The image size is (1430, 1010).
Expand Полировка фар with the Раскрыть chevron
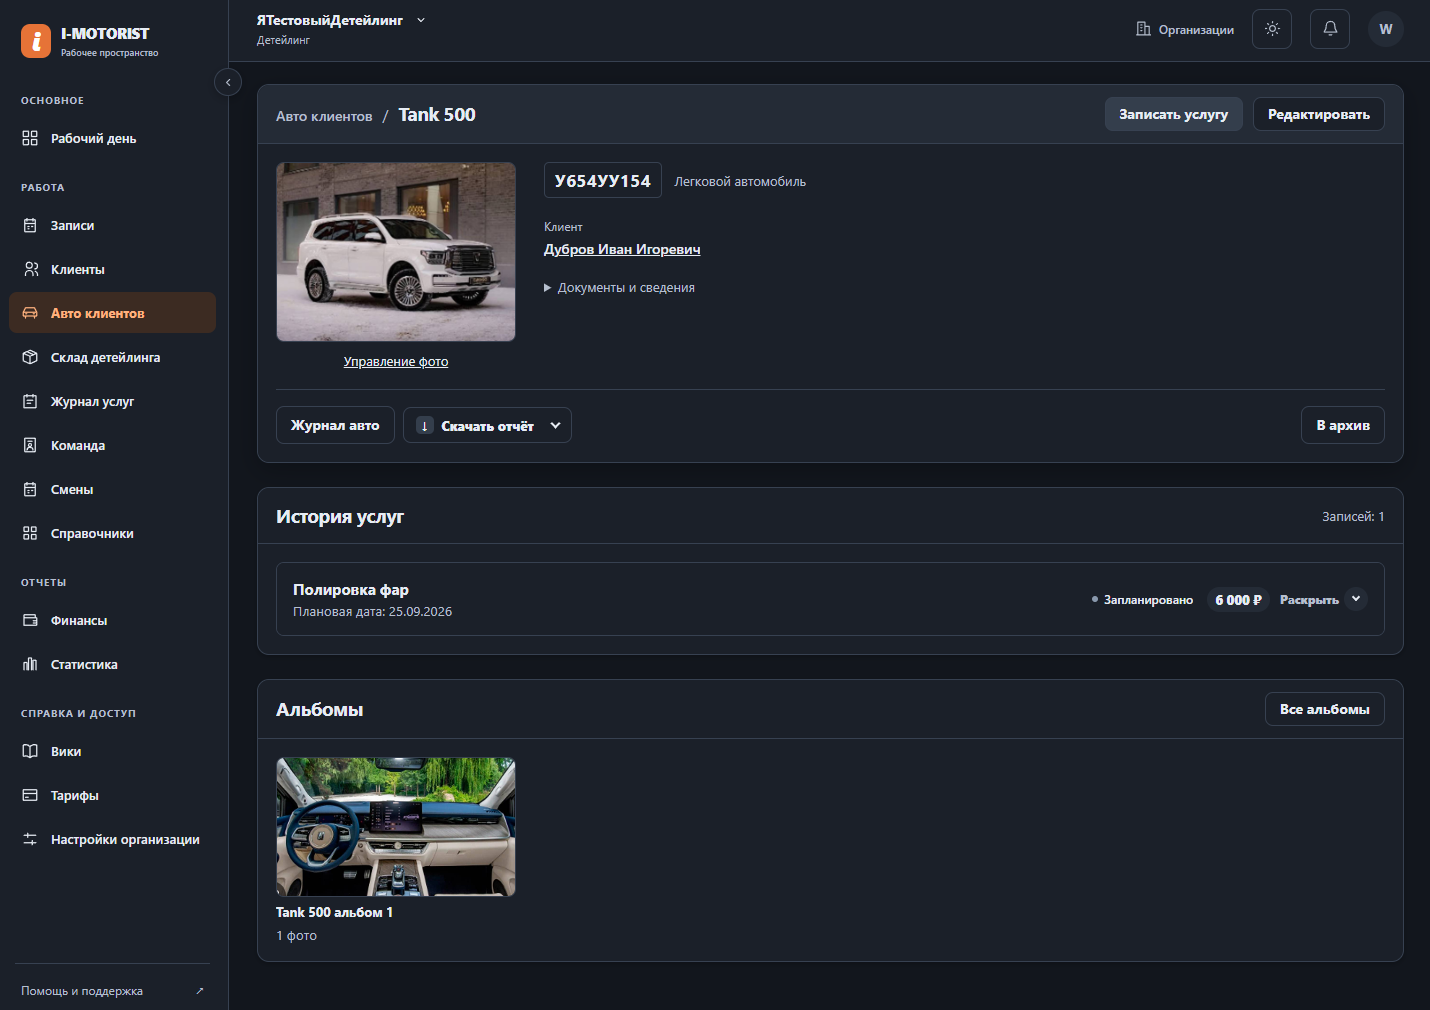1356,599
